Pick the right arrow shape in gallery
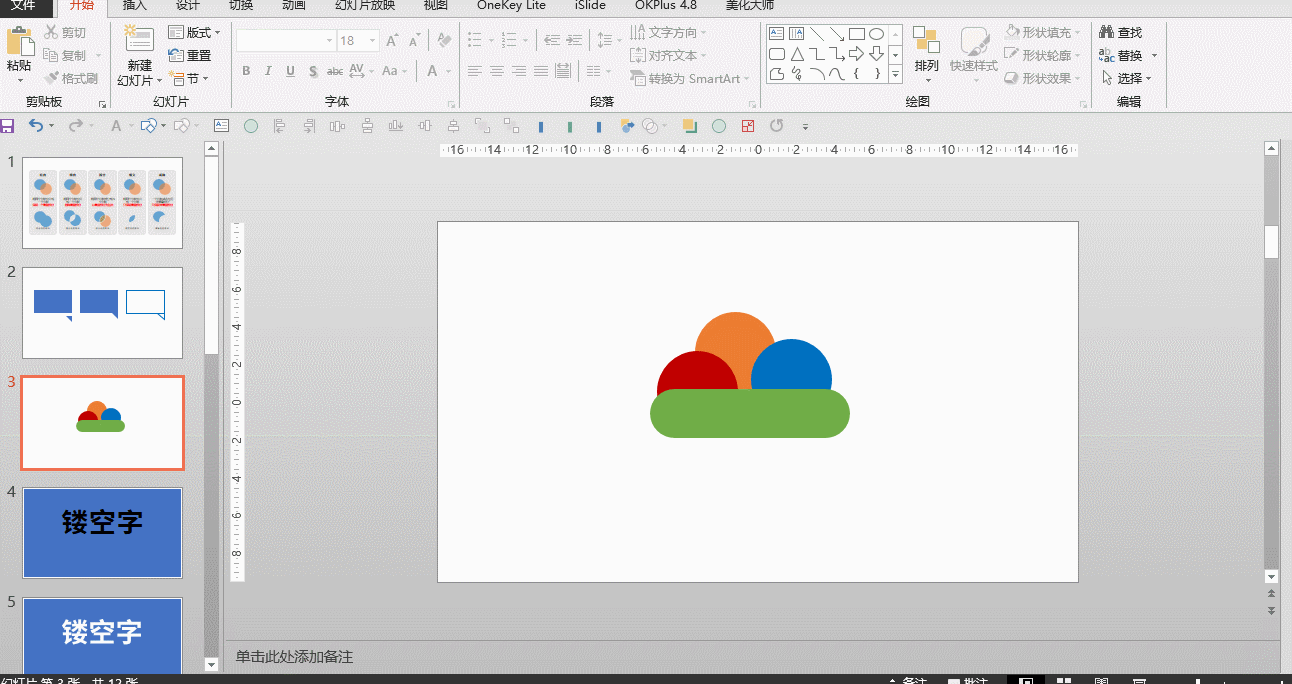The height and width of the screenshot is (684, 1292). [856, 54]
